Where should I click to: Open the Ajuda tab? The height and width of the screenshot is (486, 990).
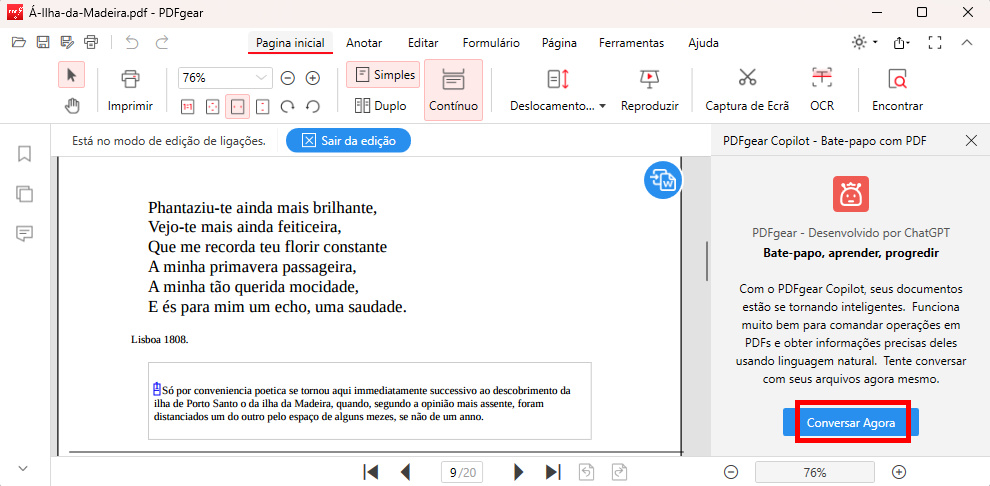pos(703,43)
